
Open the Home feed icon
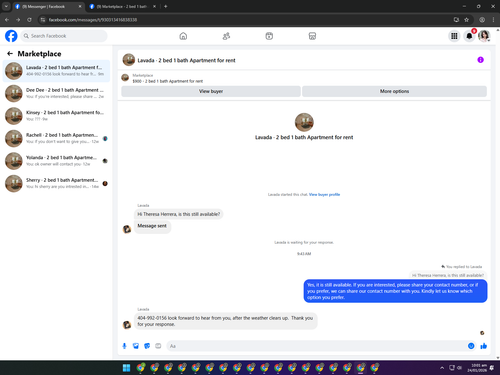point(183,36)
